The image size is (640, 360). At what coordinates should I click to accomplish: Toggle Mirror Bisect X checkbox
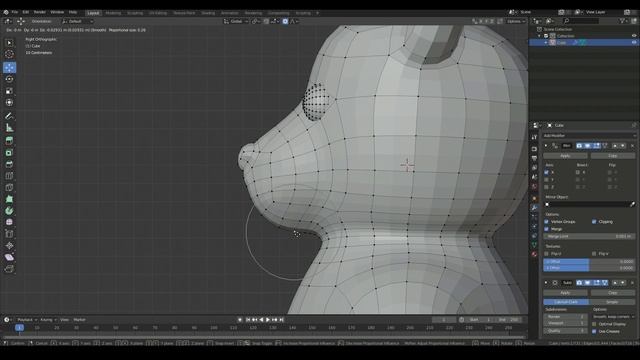[x=578, y=172]
